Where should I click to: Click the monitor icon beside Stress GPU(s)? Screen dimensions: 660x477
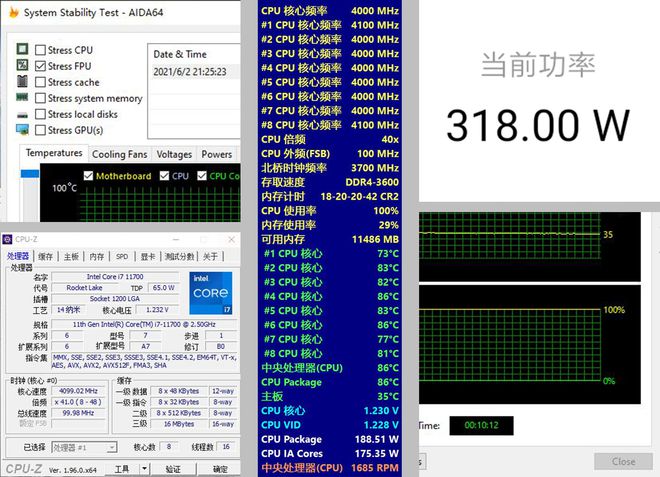coord(22,129)
